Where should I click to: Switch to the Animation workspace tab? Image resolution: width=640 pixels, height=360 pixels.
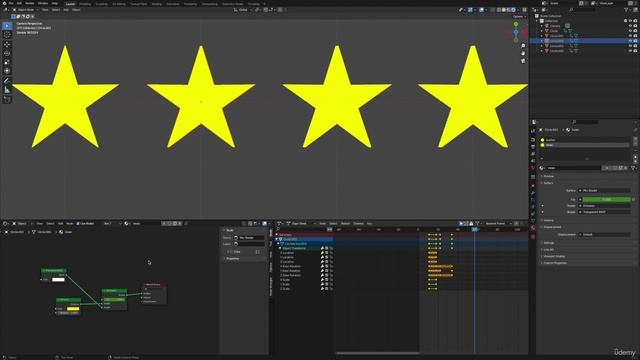pos(173,4)
